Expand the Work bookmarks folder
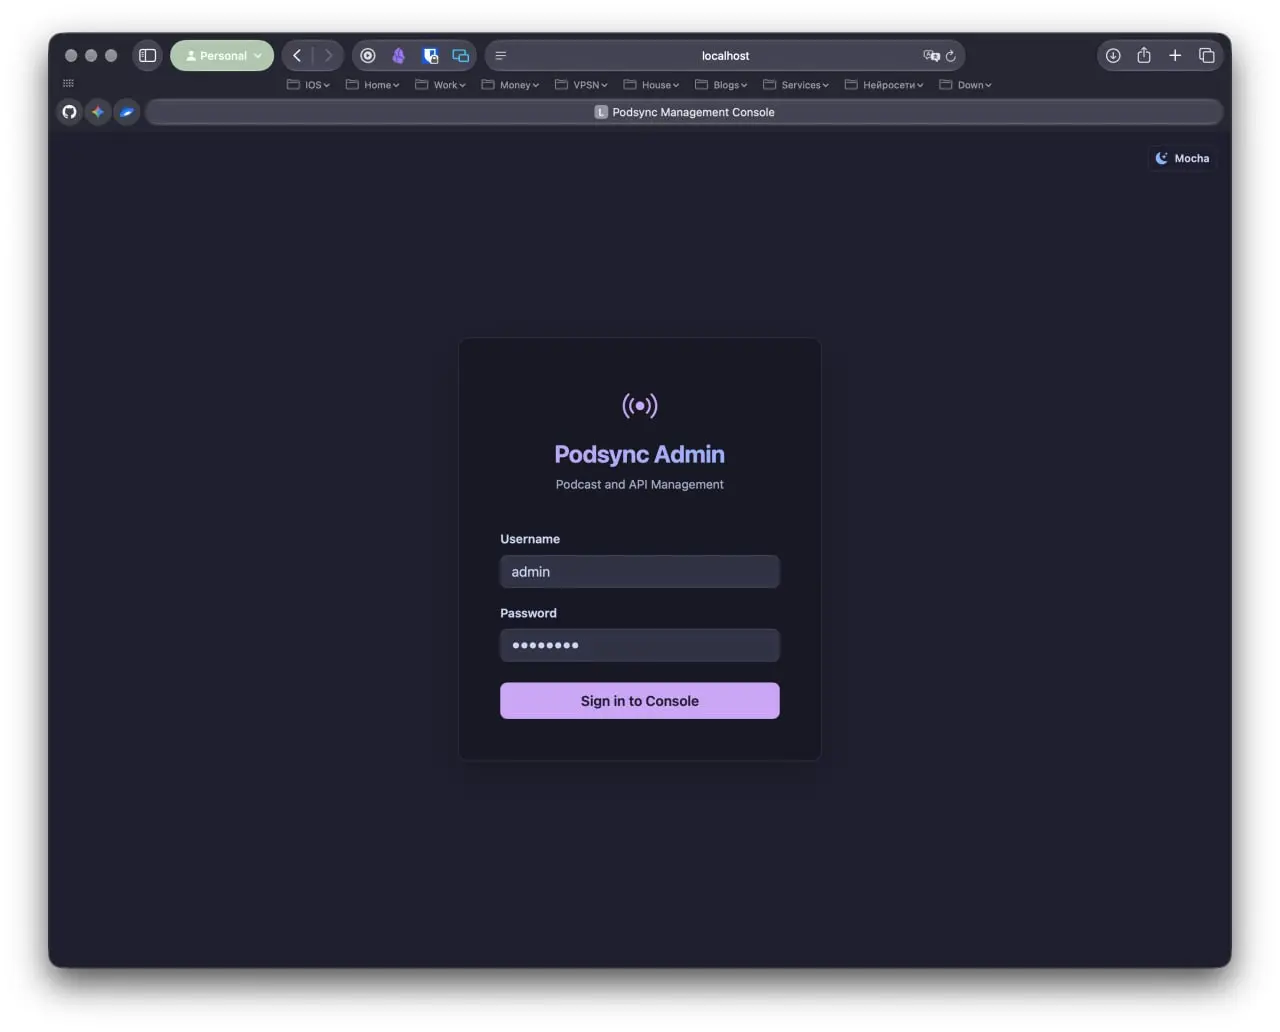 (440, 85)
